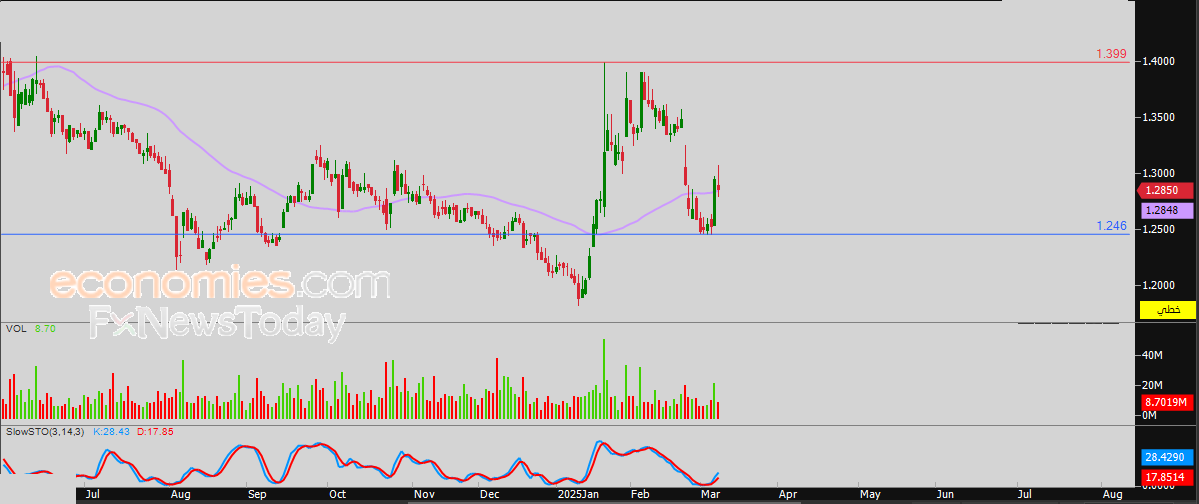Click the Feb date axis label

[638, 495]
